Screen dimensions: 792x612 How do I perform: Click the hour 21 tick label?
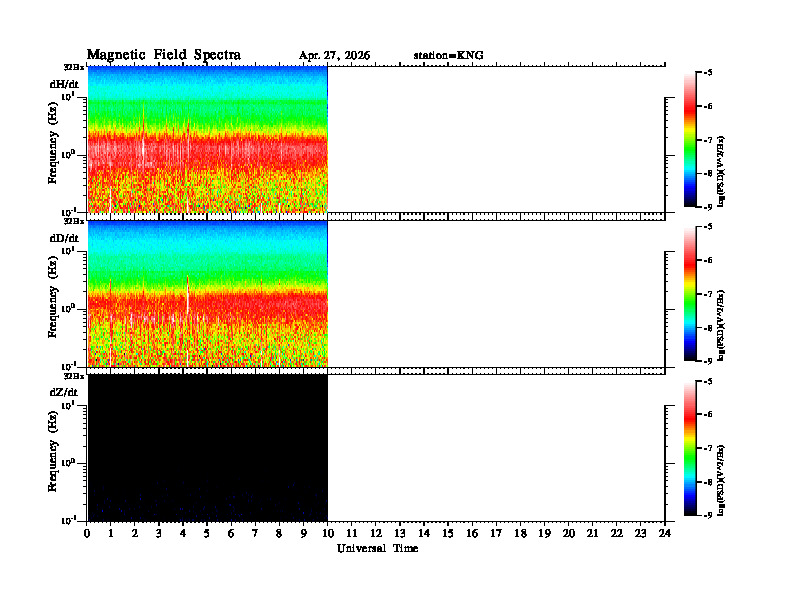click(x=592, y=534)
